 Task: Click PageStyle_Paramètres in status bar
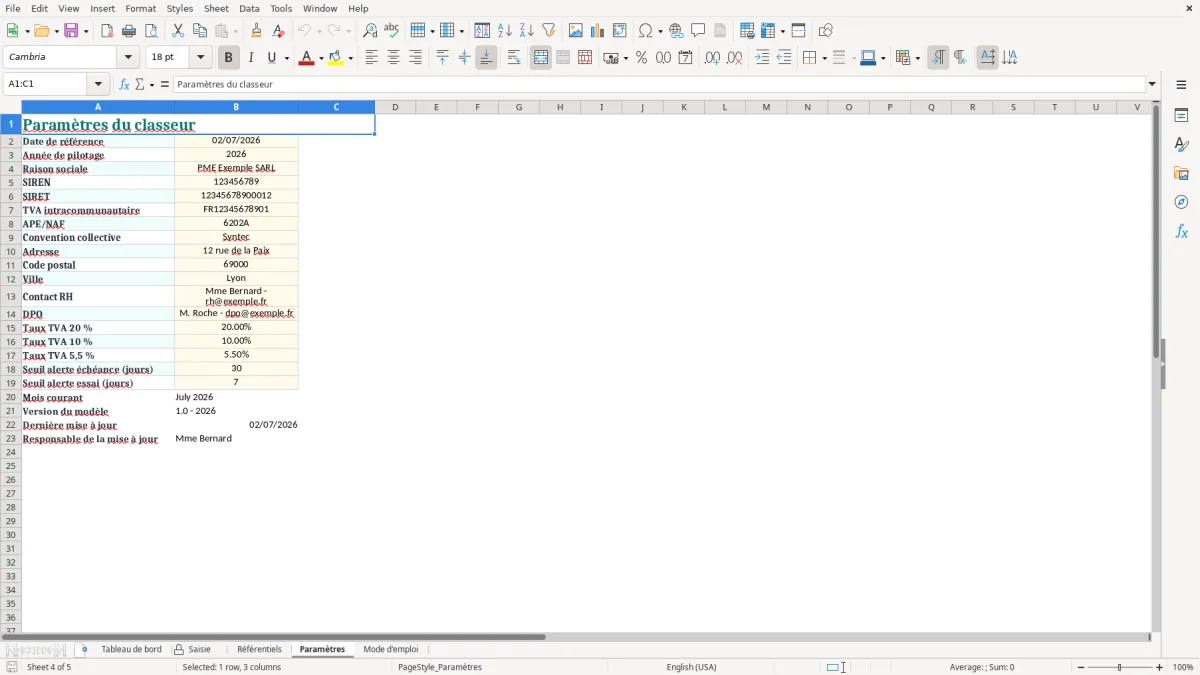440,667
